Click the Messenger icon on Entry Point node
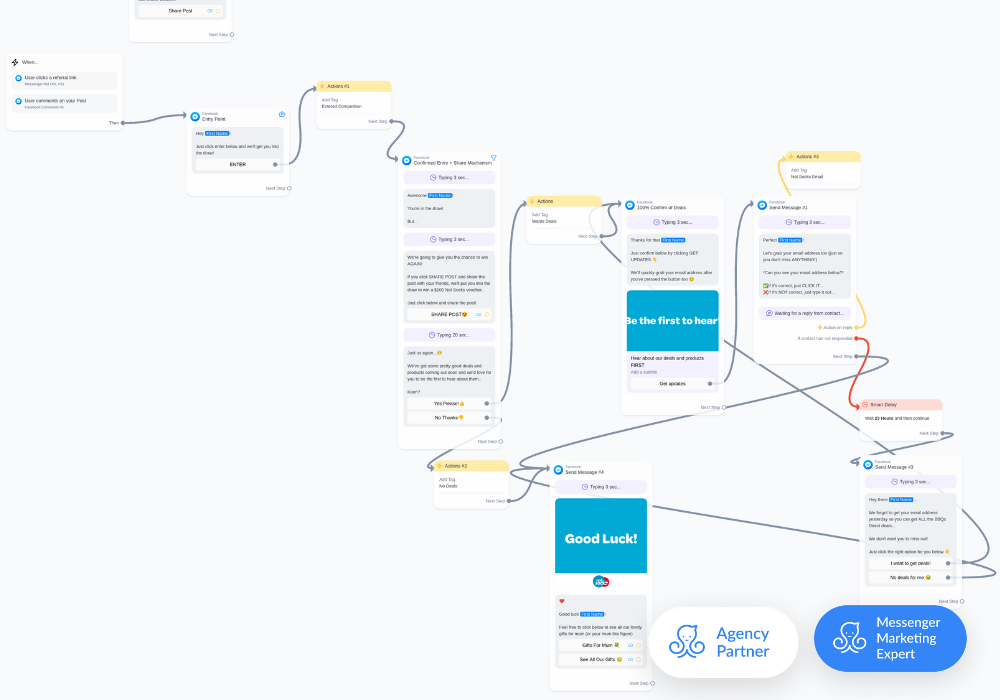The image size is (1000, 700). (x=196, y=116)
